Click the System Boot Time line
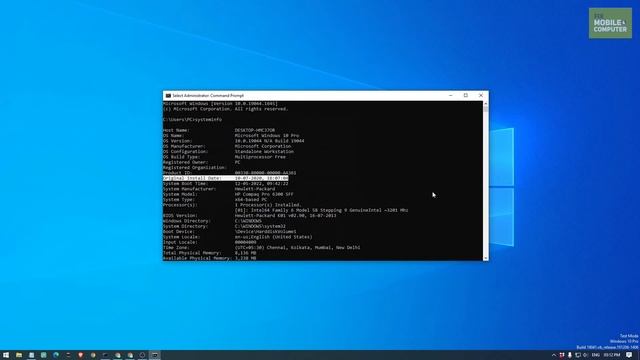The width and height of the screenshot is (640, 360). [x=226, y=184]
